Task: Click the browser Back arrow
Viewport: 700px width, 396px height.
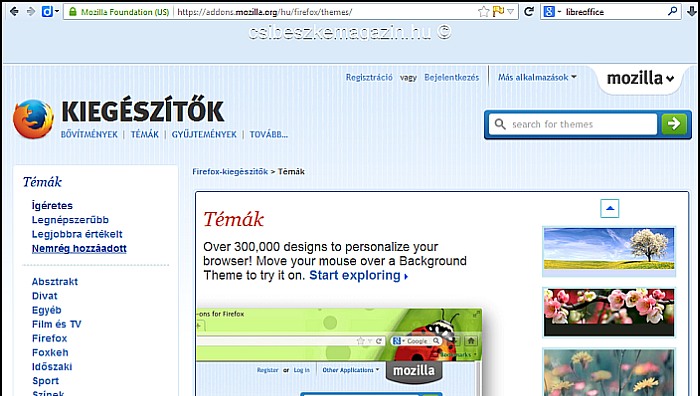Action: tap(14, 12)
